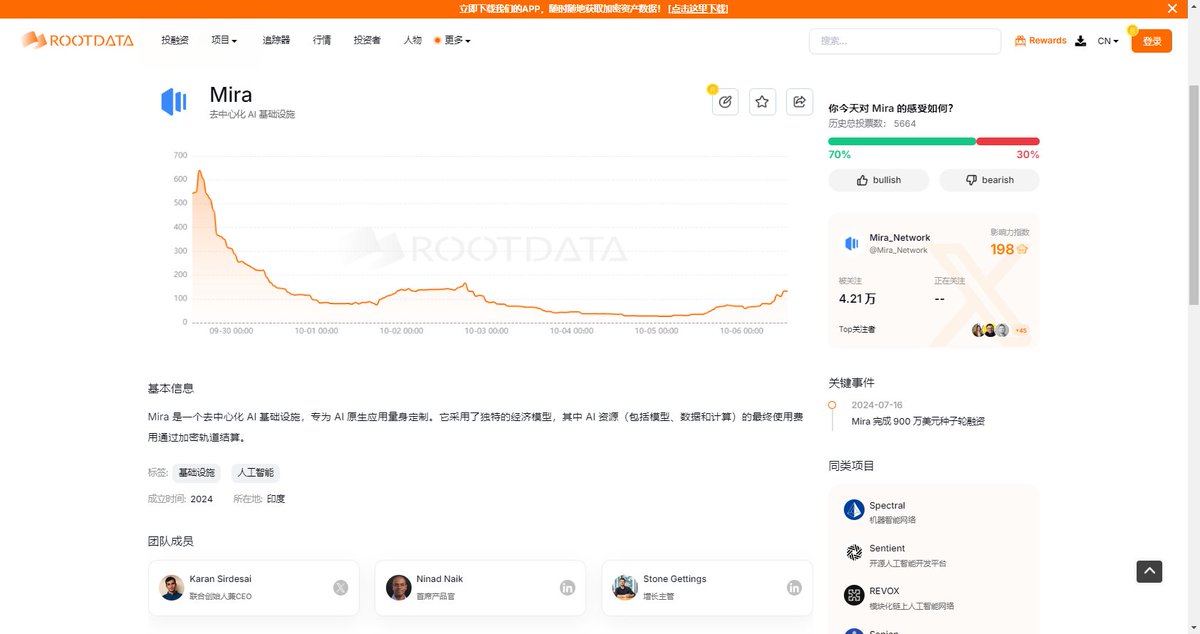Viewport: 1200px width, 634px height.
Task: Open the 行情 menu item
Action: click(x=322, y=41)
